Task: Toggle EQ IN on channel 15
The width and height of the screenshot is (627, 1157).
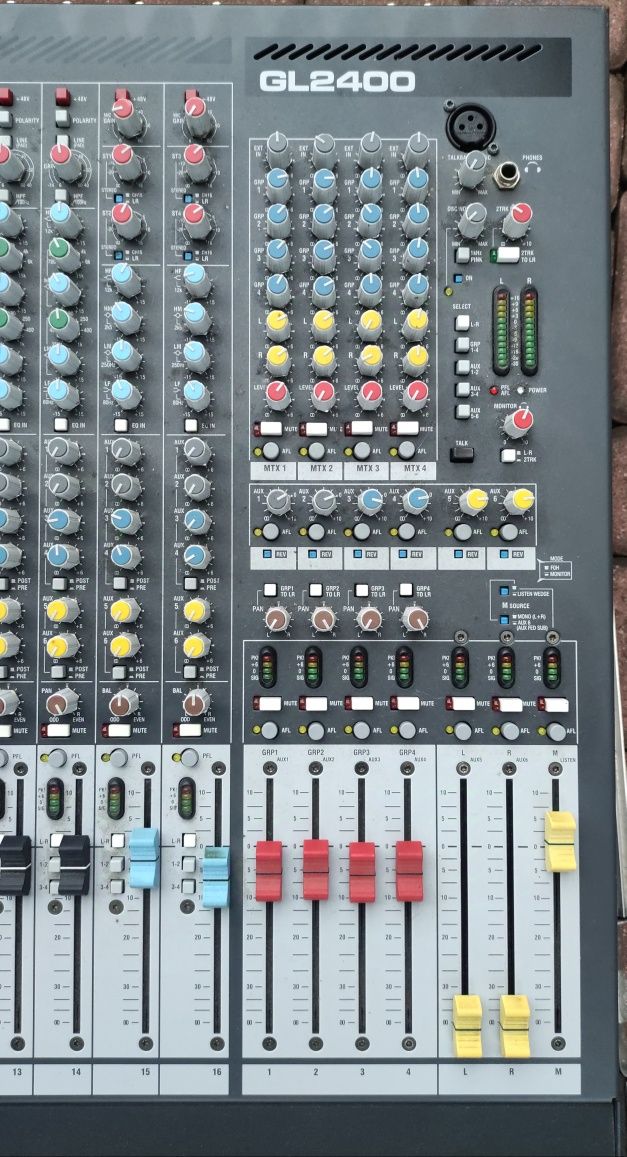Action: (x=122, y=425)
